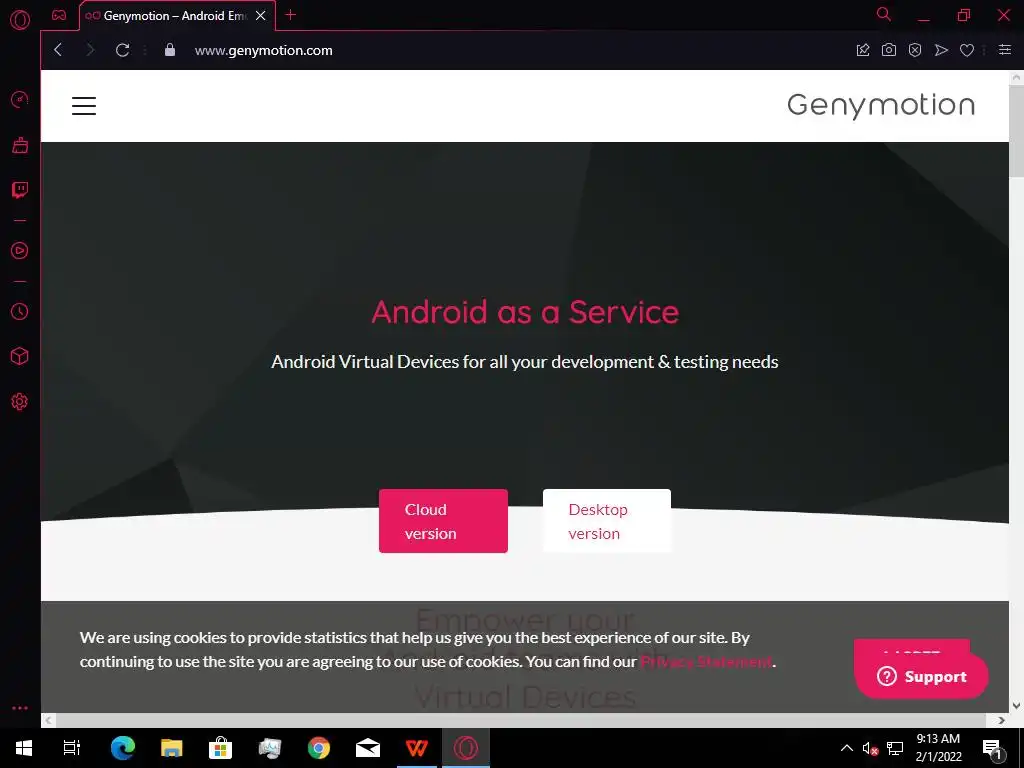Close the Genymotion tab
This screenshot has width=1024, height=768.
coord(261,16)
